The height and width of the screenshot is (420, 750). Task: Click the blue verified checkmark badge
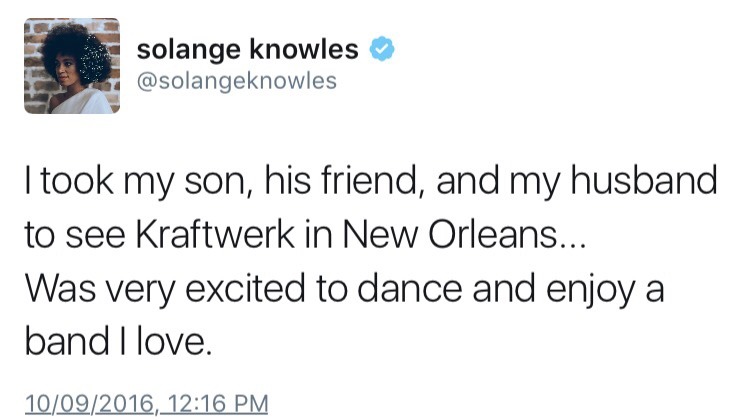tap(382, 48)
